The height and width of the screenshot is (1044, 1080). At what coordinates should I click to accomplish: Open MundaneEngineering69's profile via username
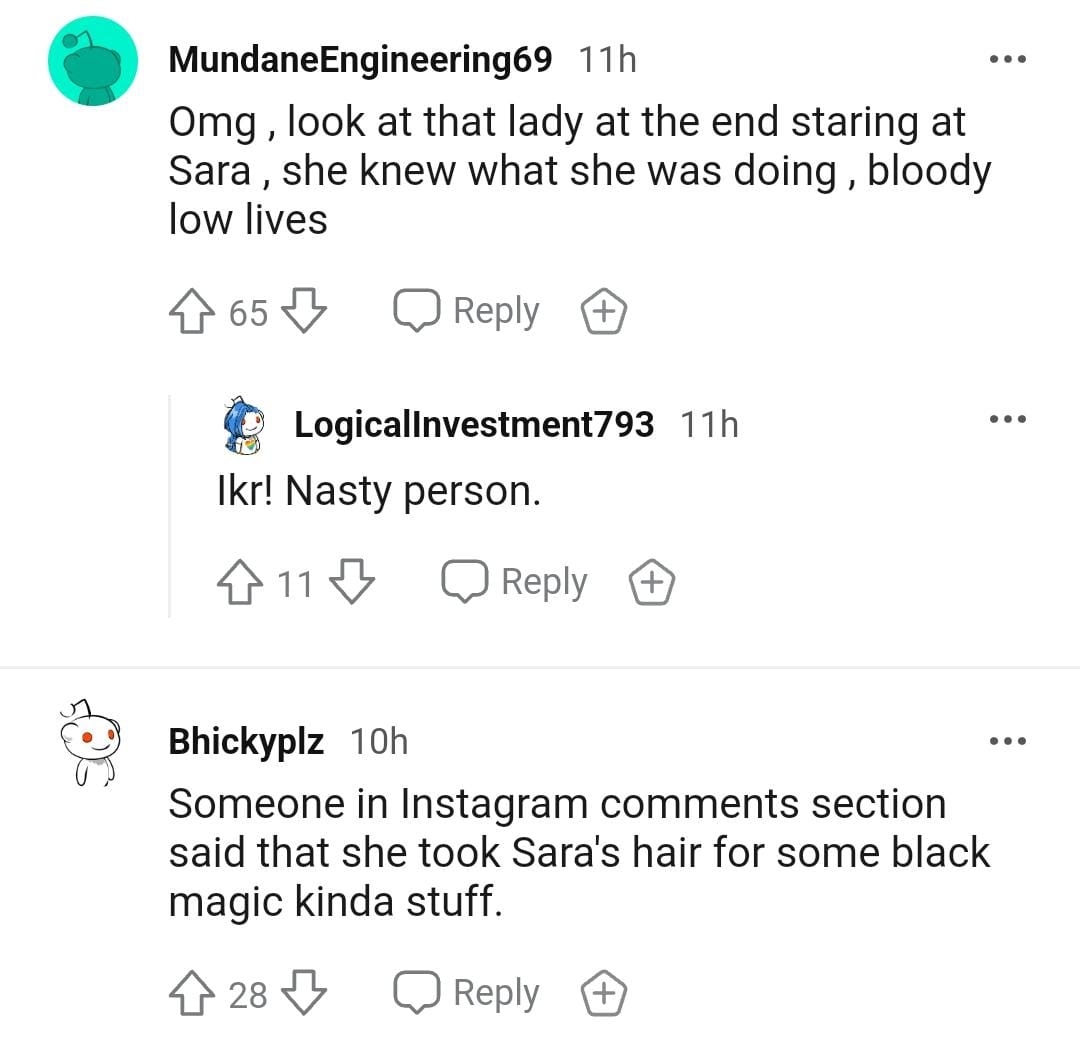coord(360,60)
